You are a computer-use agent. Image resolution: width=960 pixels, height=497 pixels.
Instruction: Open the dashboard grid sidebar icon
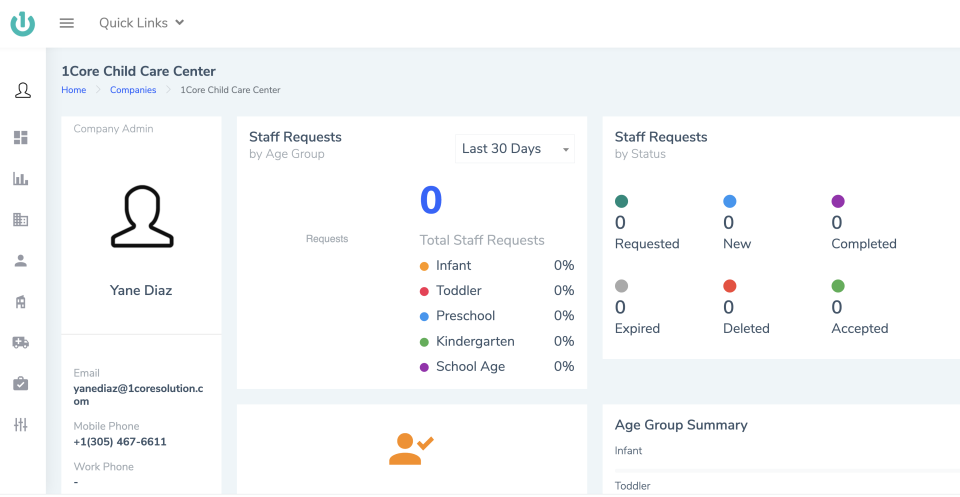21,138
